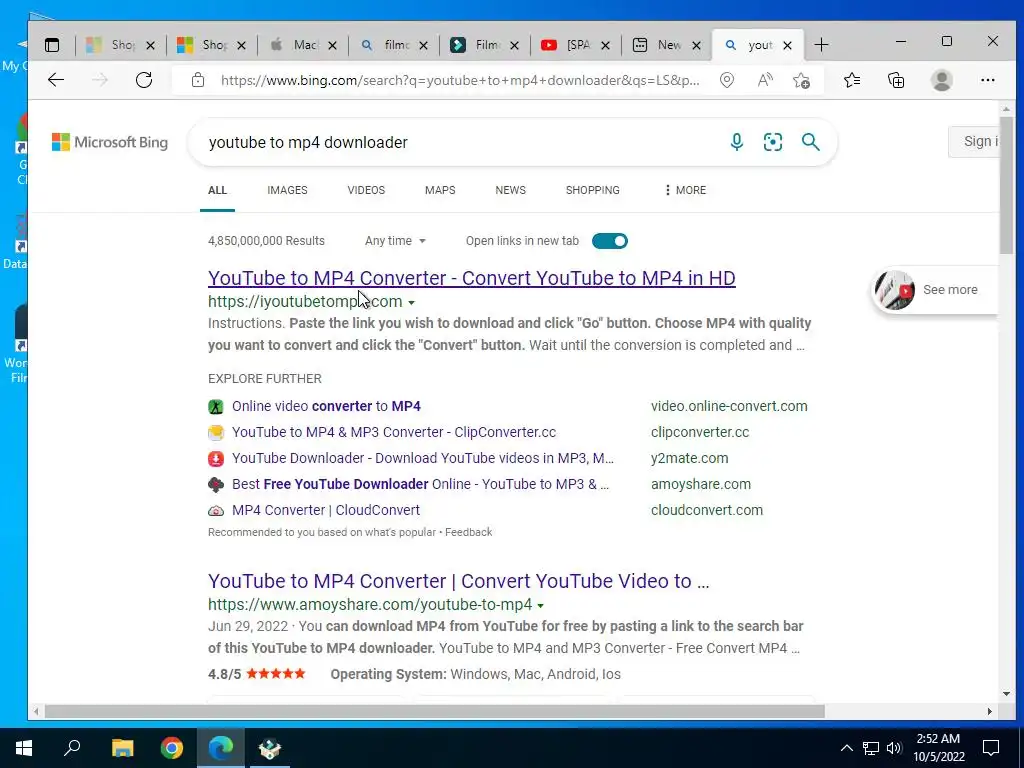Open network status tray icon
This screenshot has height=768, width=1024.
coord(870,748)
